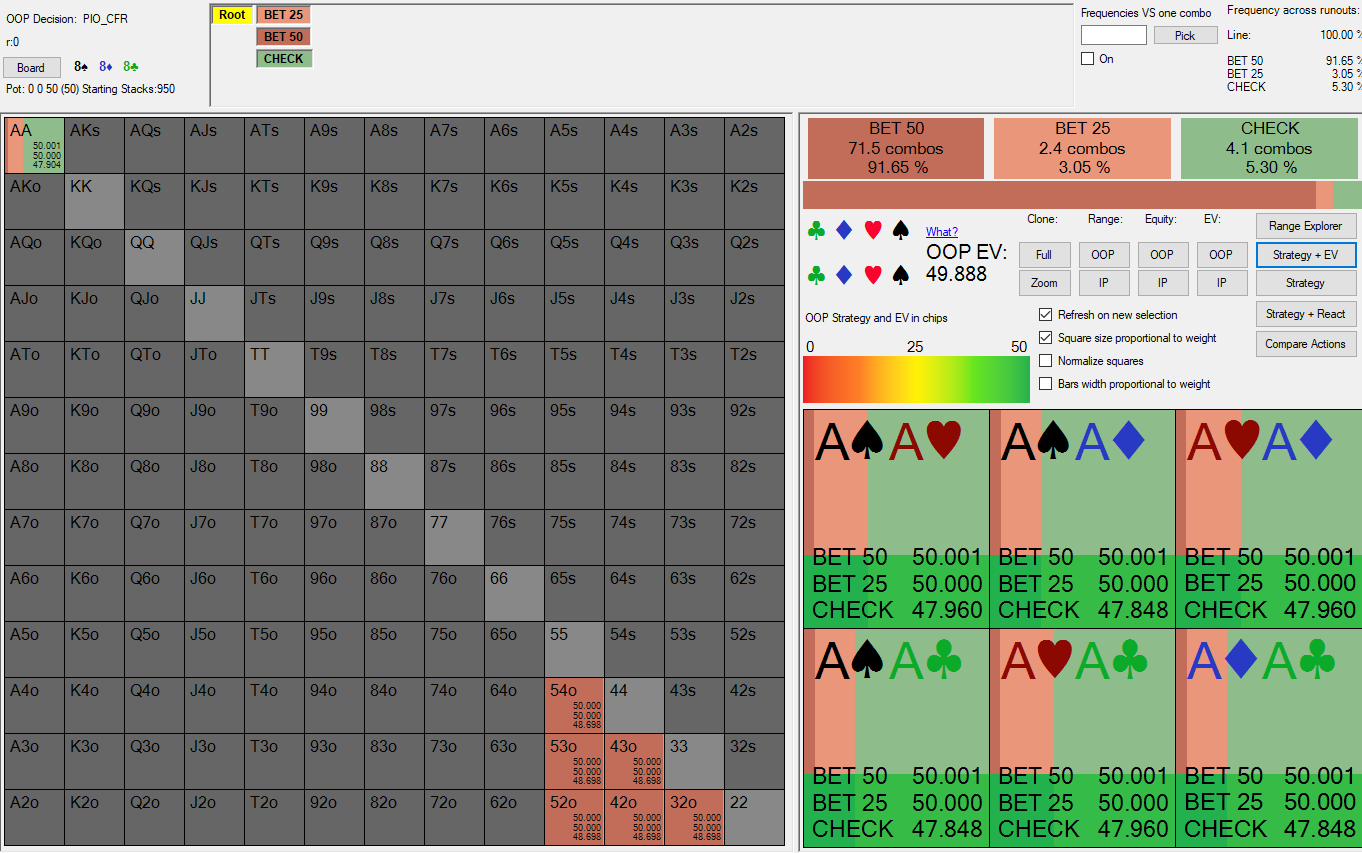
Task: Filter by diamonds in the lower suit row
Action: coord(844,274)
